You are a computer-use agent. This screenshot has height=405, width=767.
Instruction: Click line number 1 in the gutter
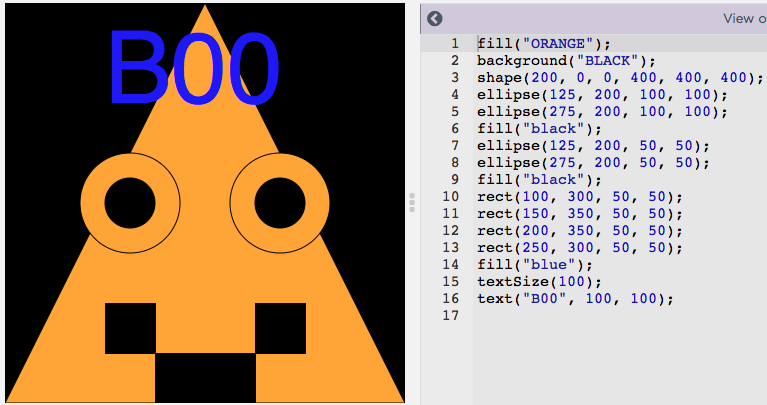[455, 44]
